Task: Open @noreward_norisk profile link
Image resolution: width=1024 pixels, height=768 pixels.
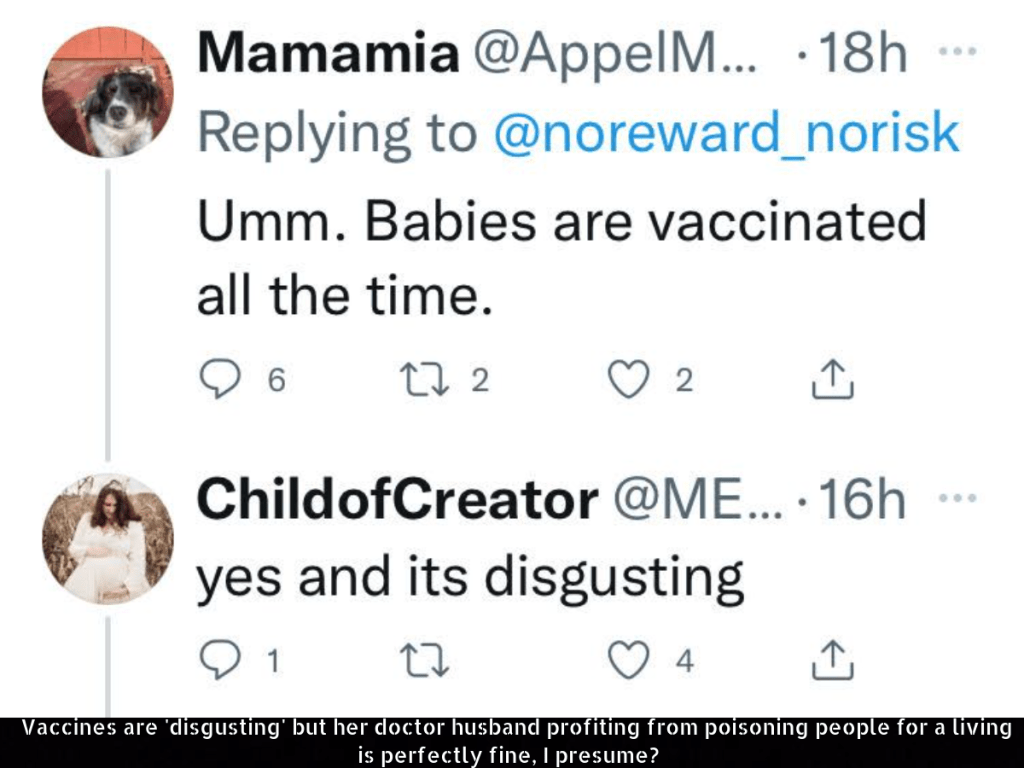Action: tap(727, 133)
